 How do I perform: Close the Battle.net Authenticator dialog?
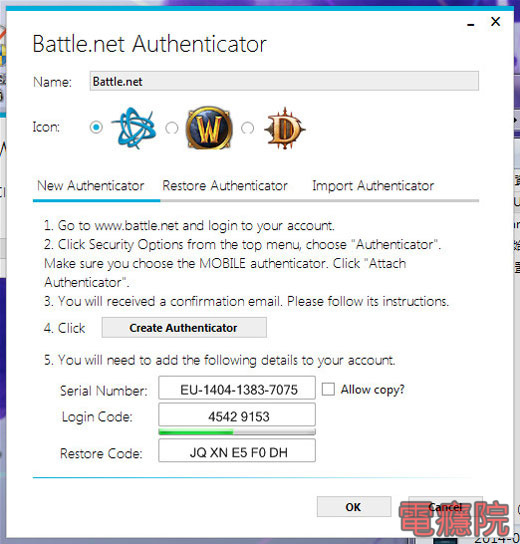tap(496, 22)
